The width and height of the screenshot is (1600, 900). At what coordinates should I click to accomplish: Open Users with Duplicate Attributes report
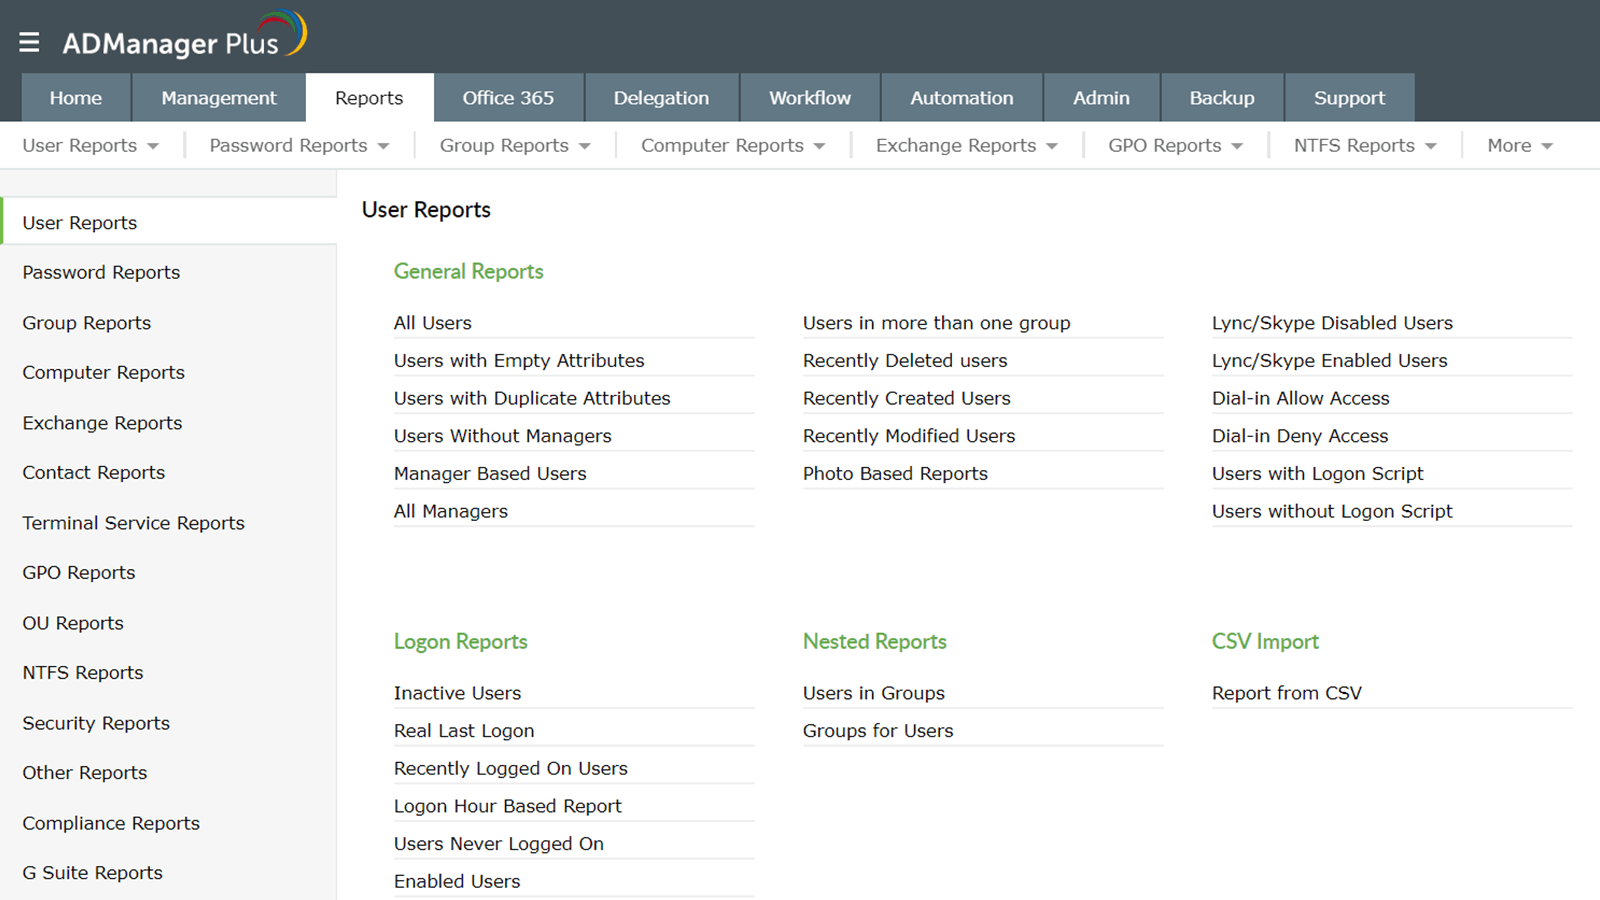pyautogui.click(x=532, y=398)
